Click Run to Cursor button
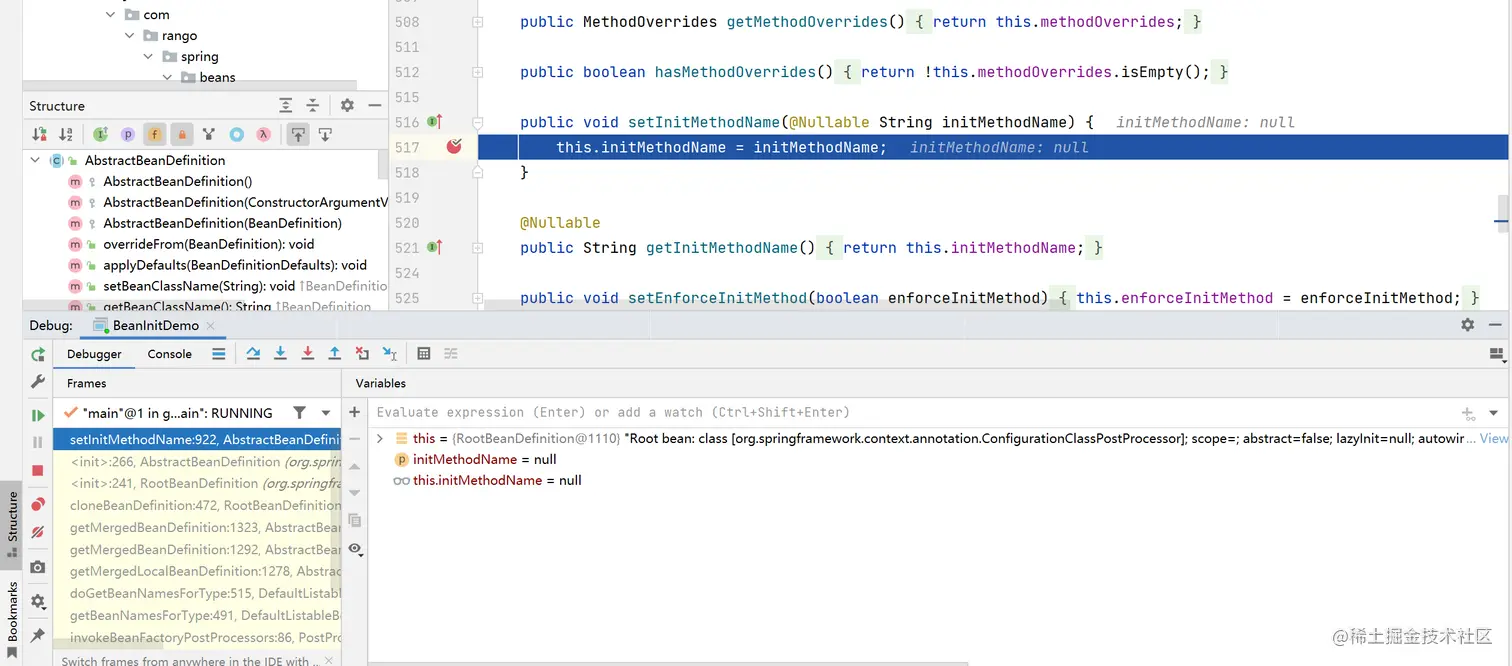 pos(390,354)
